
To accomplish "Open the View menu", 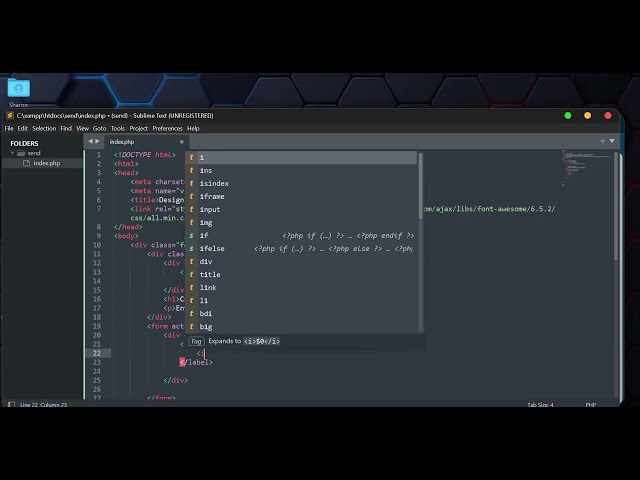I will tap(82, 129).
